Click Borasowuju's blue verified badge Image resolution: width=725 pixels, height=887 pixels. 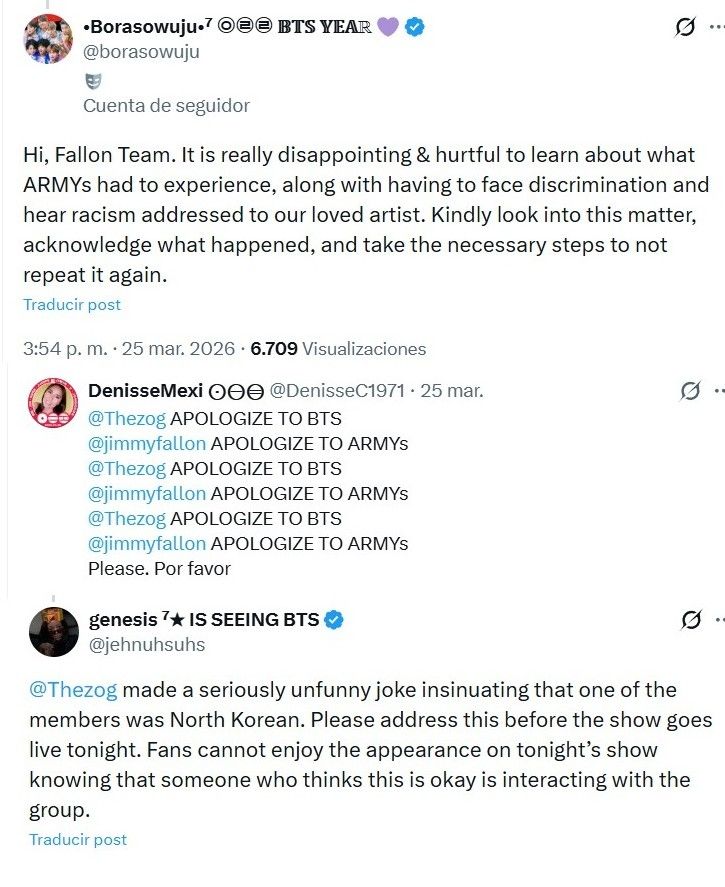pos(414,27)
